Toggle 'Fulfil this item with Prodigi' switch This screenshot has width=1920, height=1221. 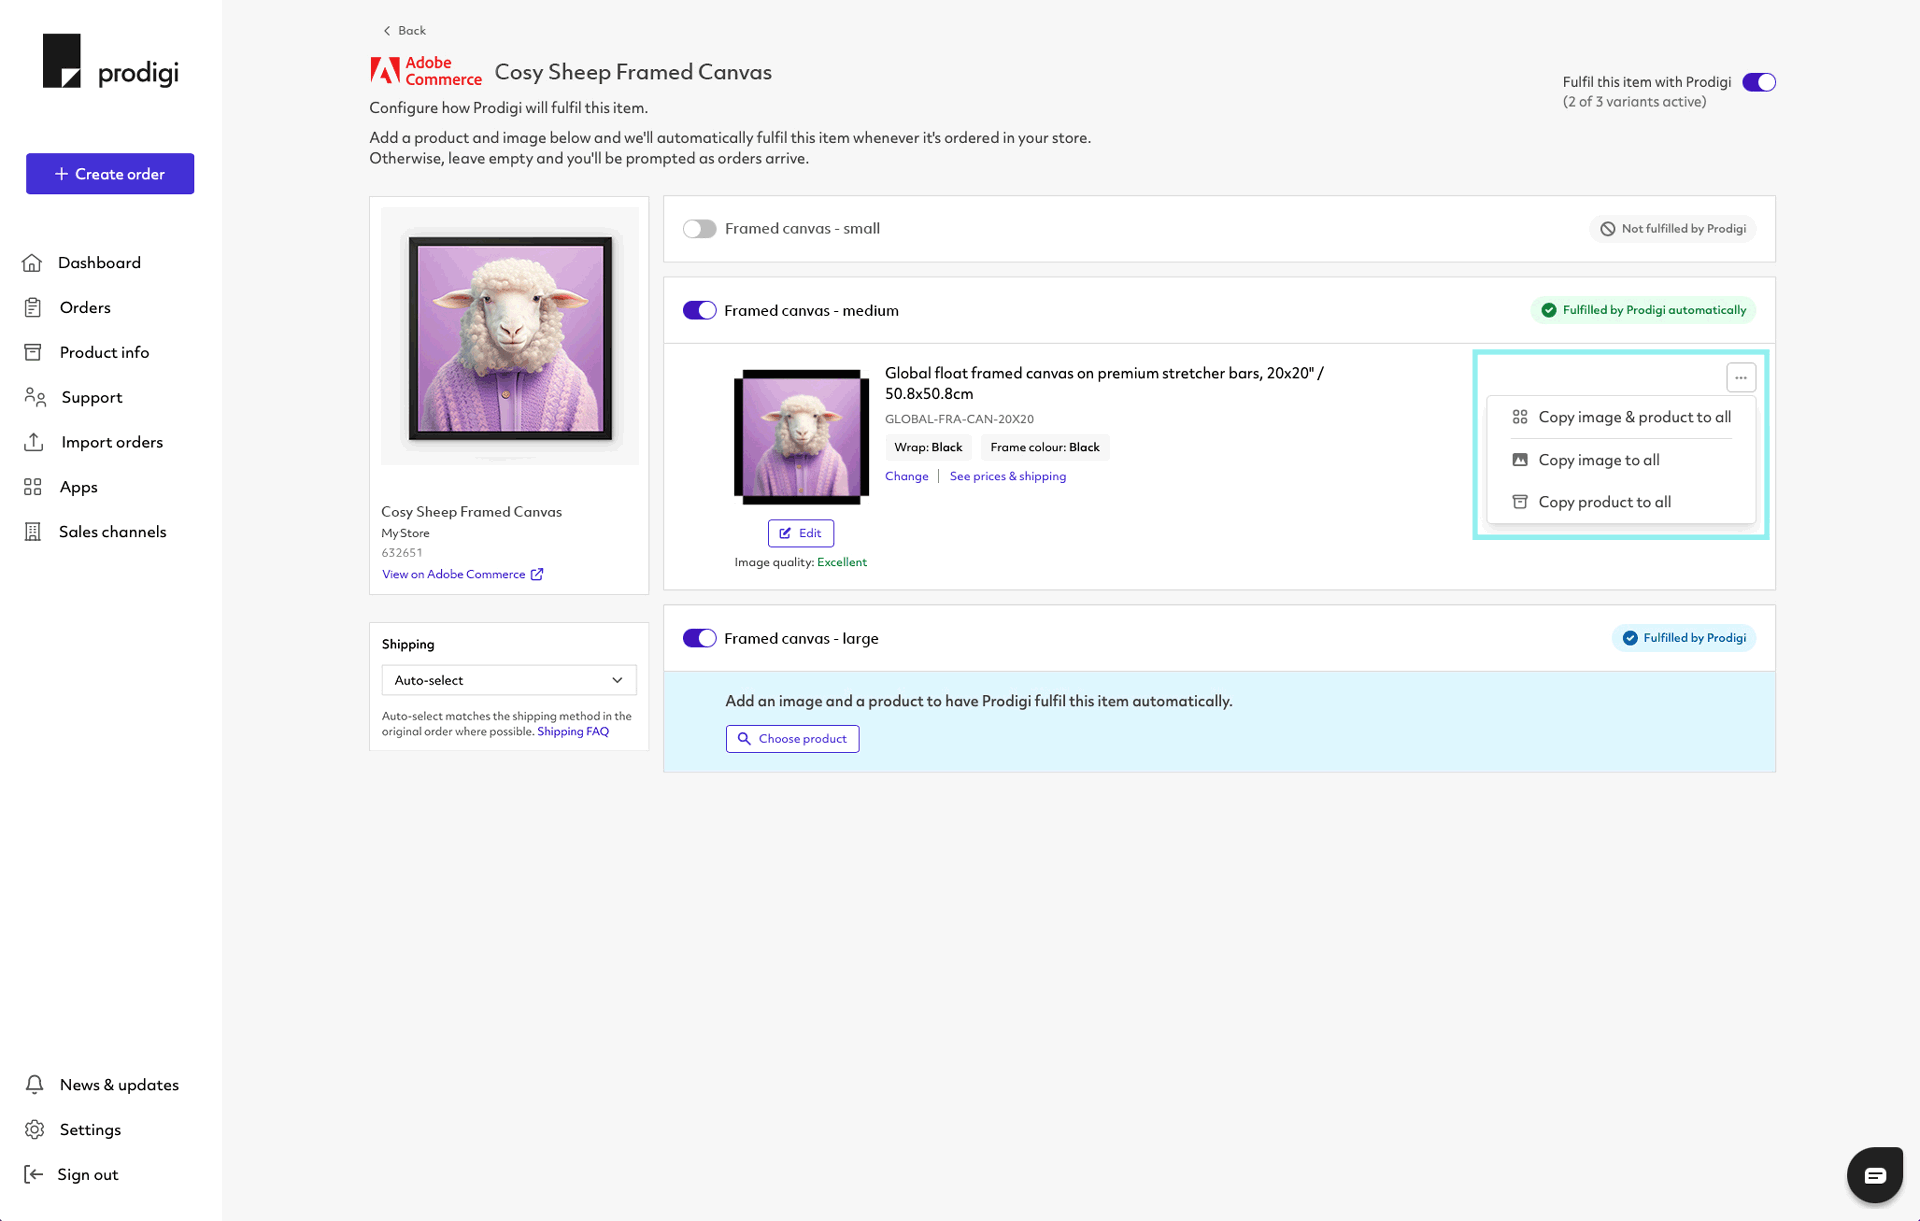point(1760,81)
